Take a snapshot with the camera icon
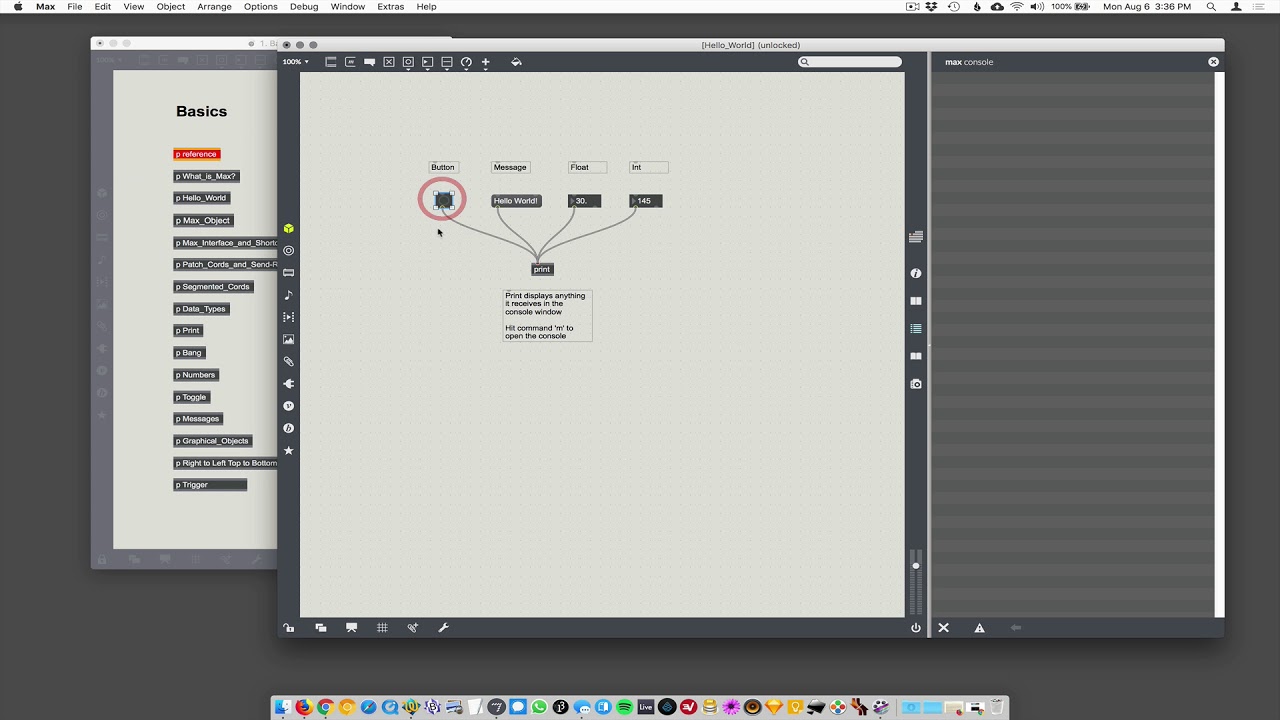Viewport: 1280px width, 720px height. click(x=916, y=384)
